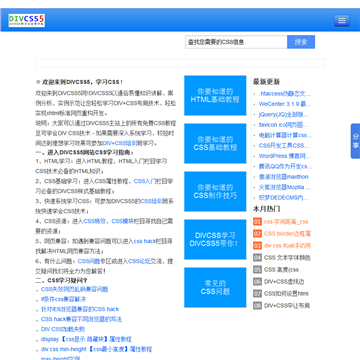Open hot item 06 DIV+CSS虚线边

coord(284,282)
